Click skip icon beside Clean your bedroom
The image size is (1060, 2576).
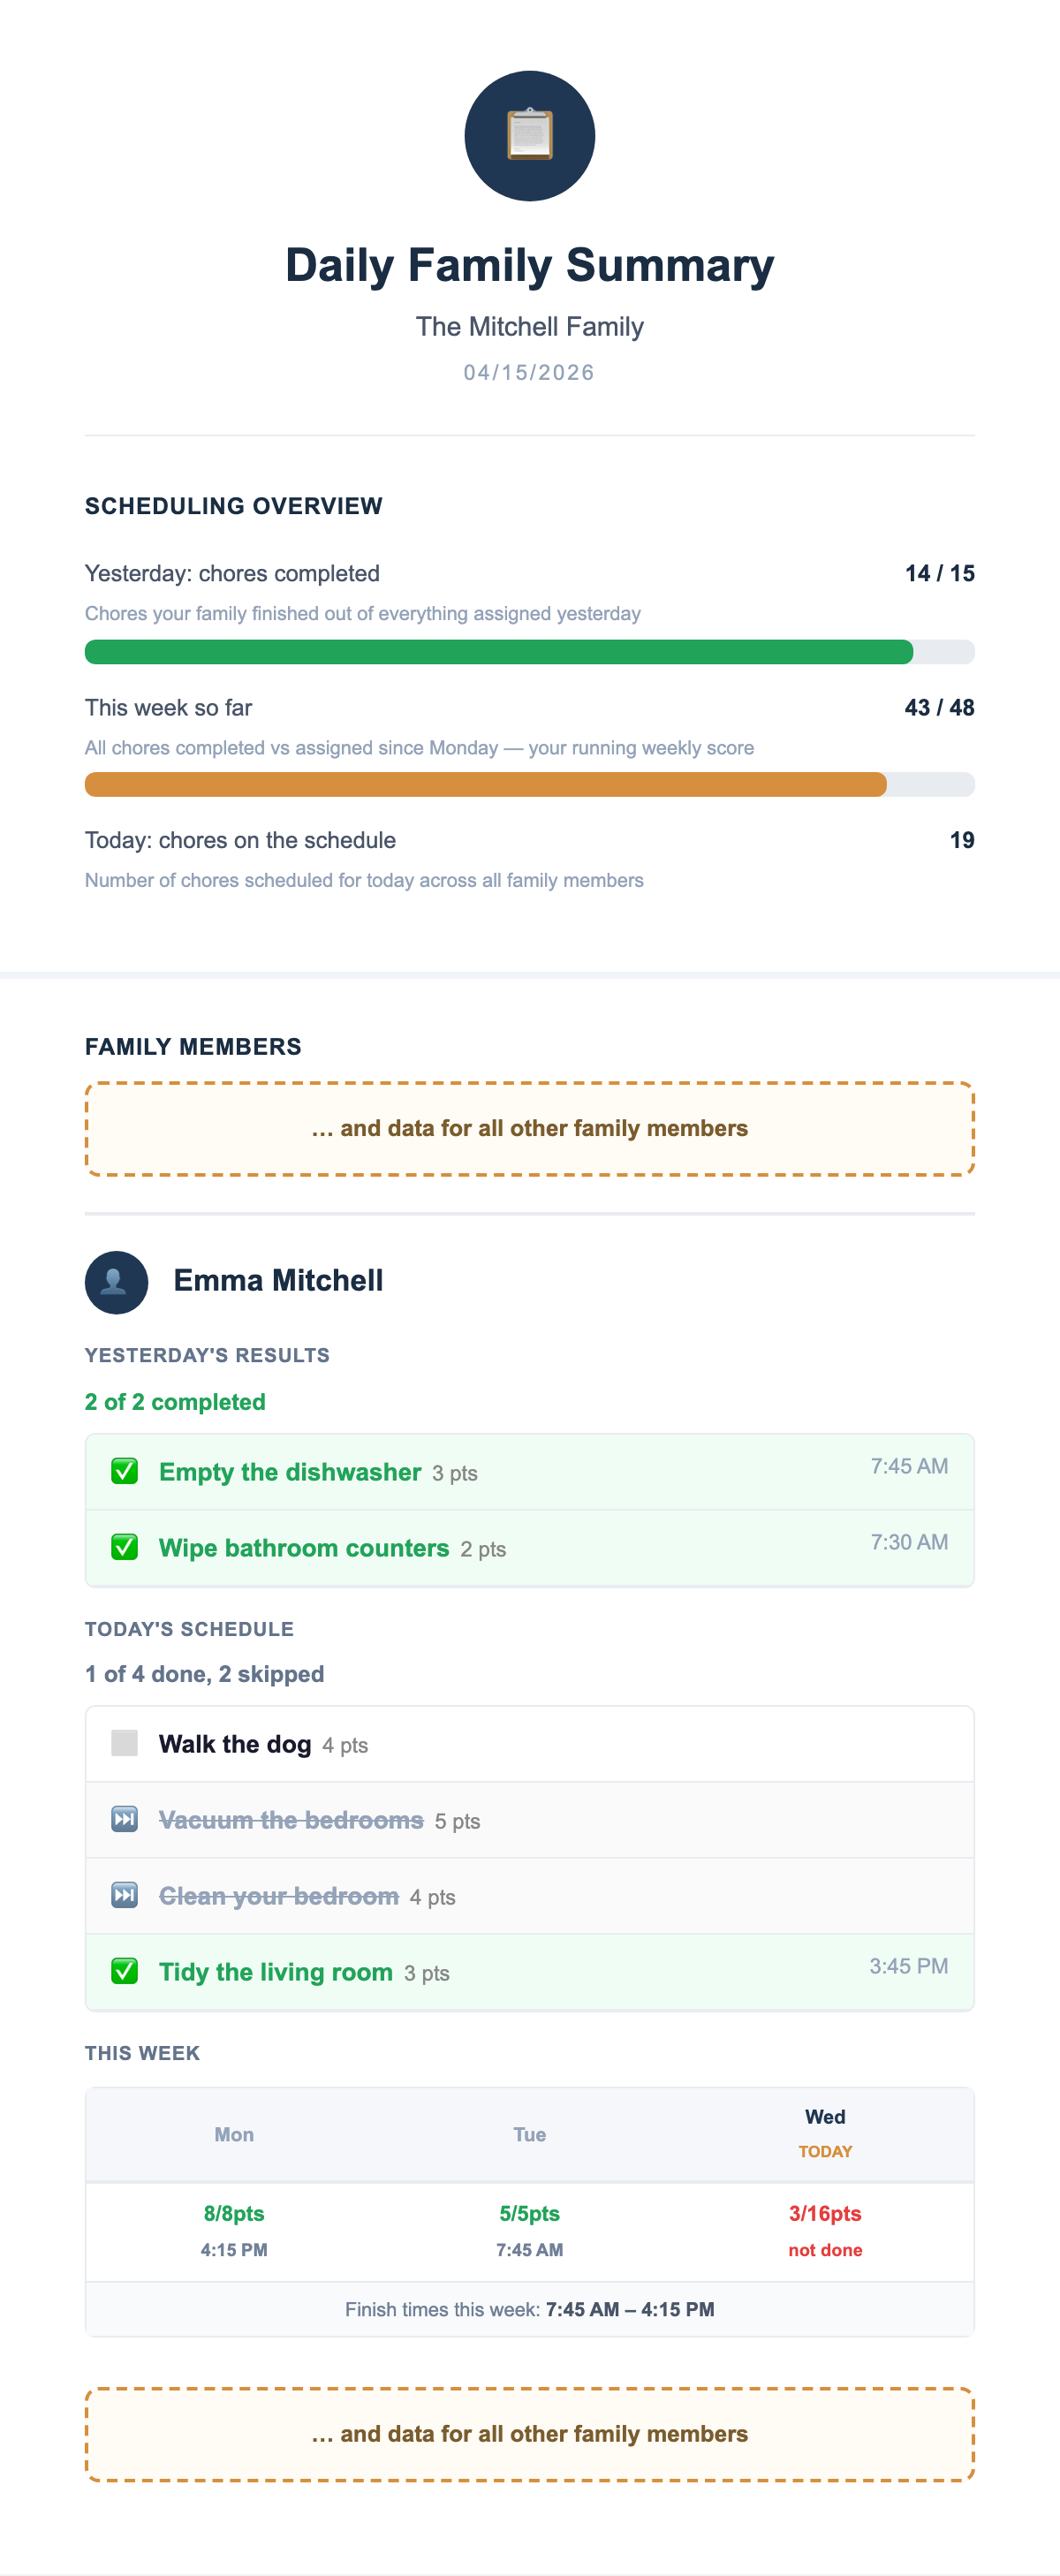coord(124,1895)
